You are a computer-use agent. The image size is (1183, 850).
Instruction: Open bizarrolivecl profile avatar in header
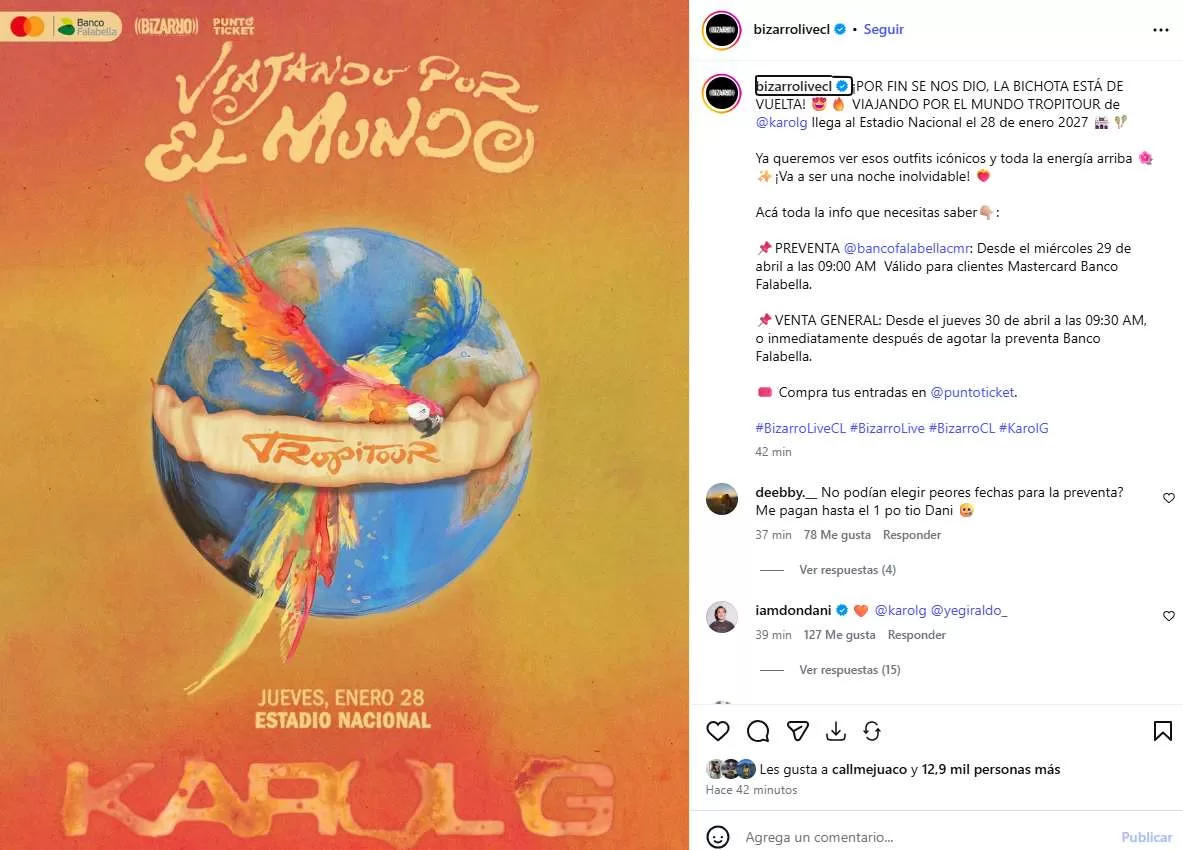click(721, 30)
